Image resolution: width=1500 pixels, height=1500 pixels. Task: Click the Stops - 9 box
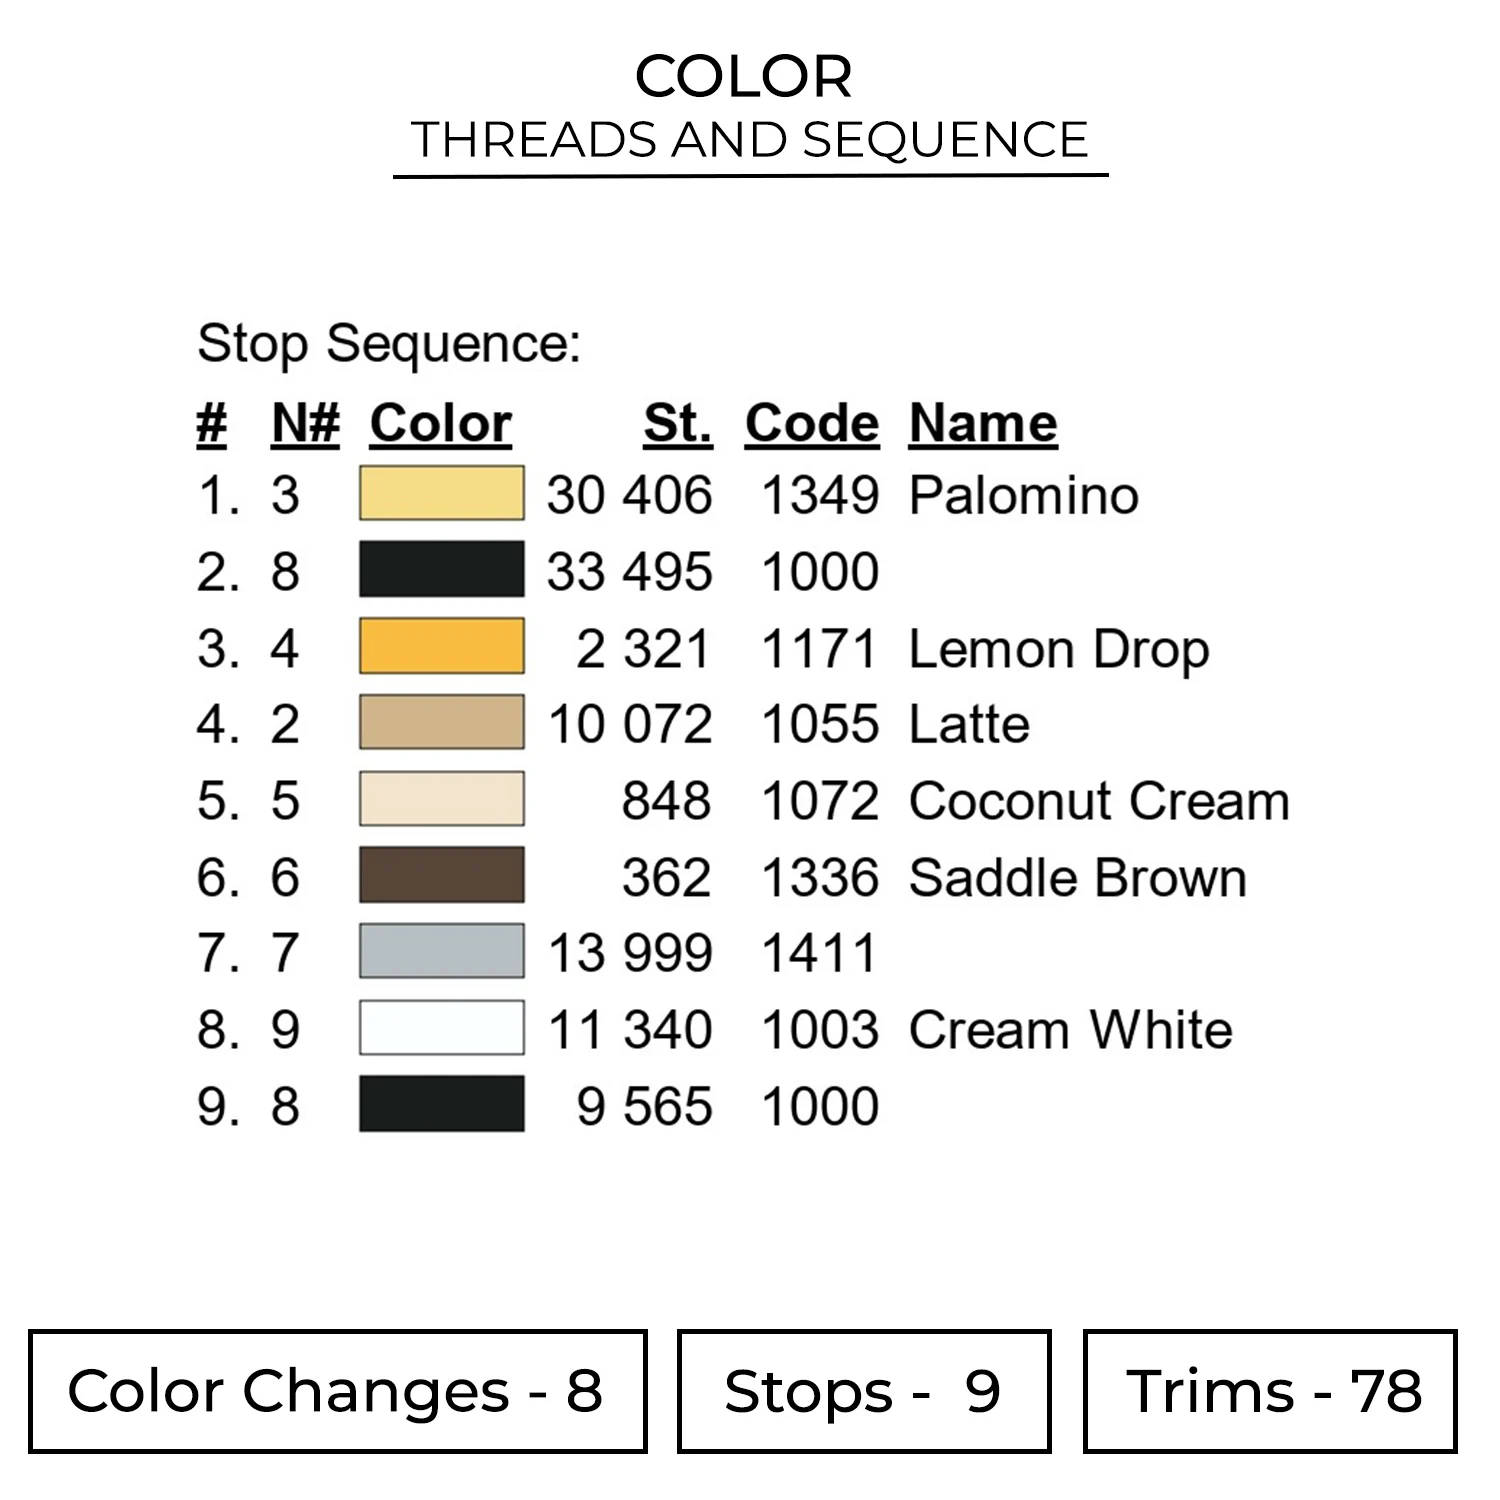click(x=863, y=1391)
